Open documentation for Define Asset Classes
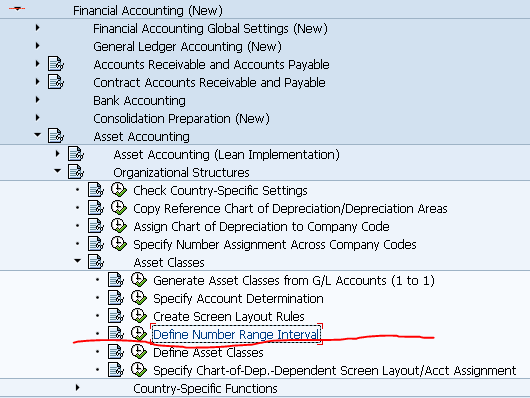 116,352
